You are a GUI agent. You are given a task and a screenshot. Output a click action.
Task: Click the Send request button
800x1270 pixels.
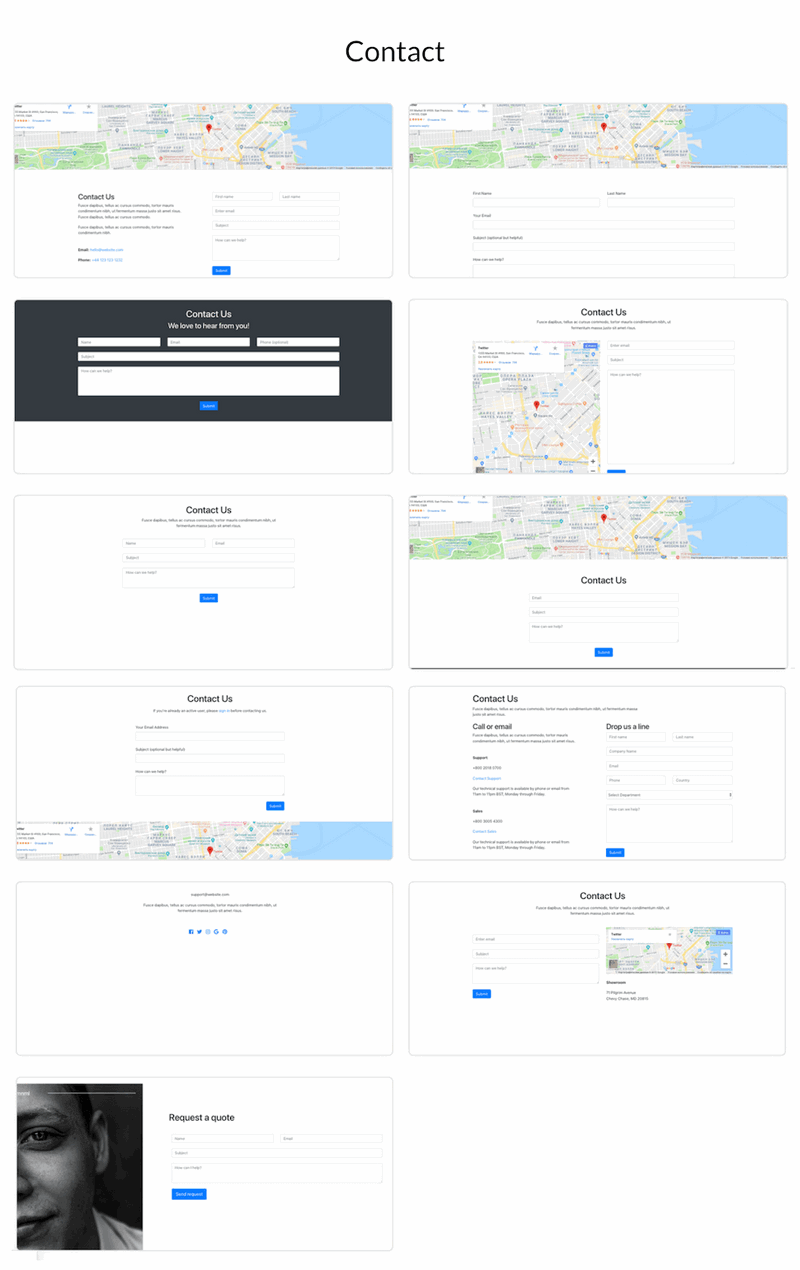click(x=189, y=1194)
